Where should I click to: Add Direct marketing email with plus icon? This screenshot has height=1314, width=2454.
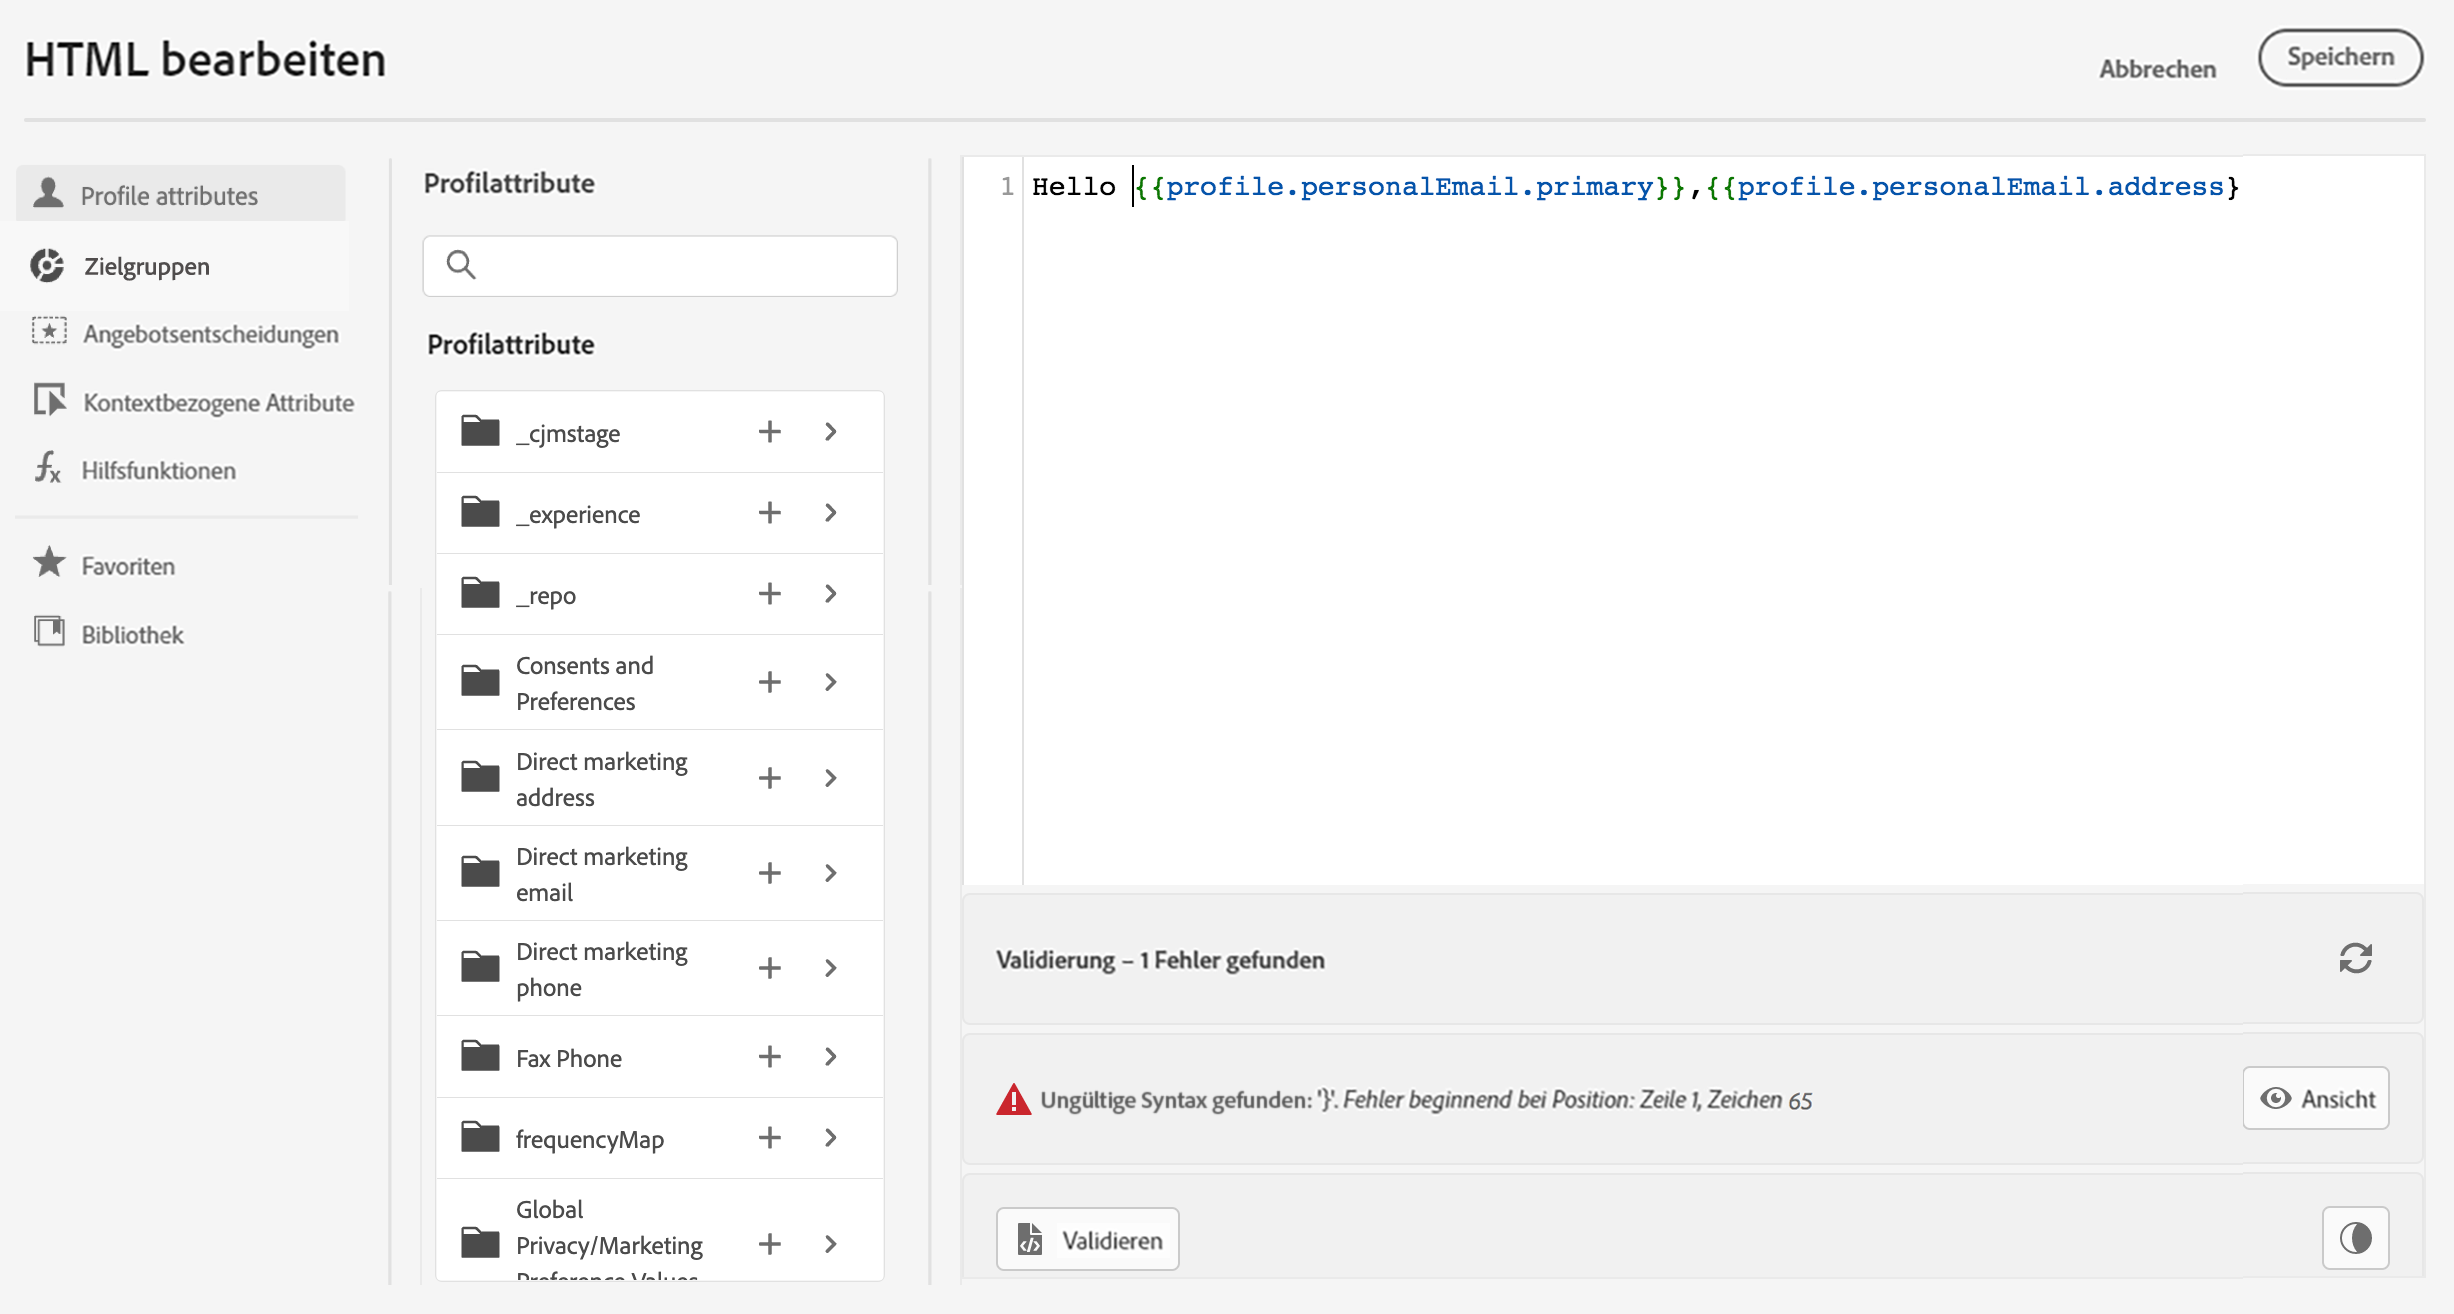click(x=769, y=873)
